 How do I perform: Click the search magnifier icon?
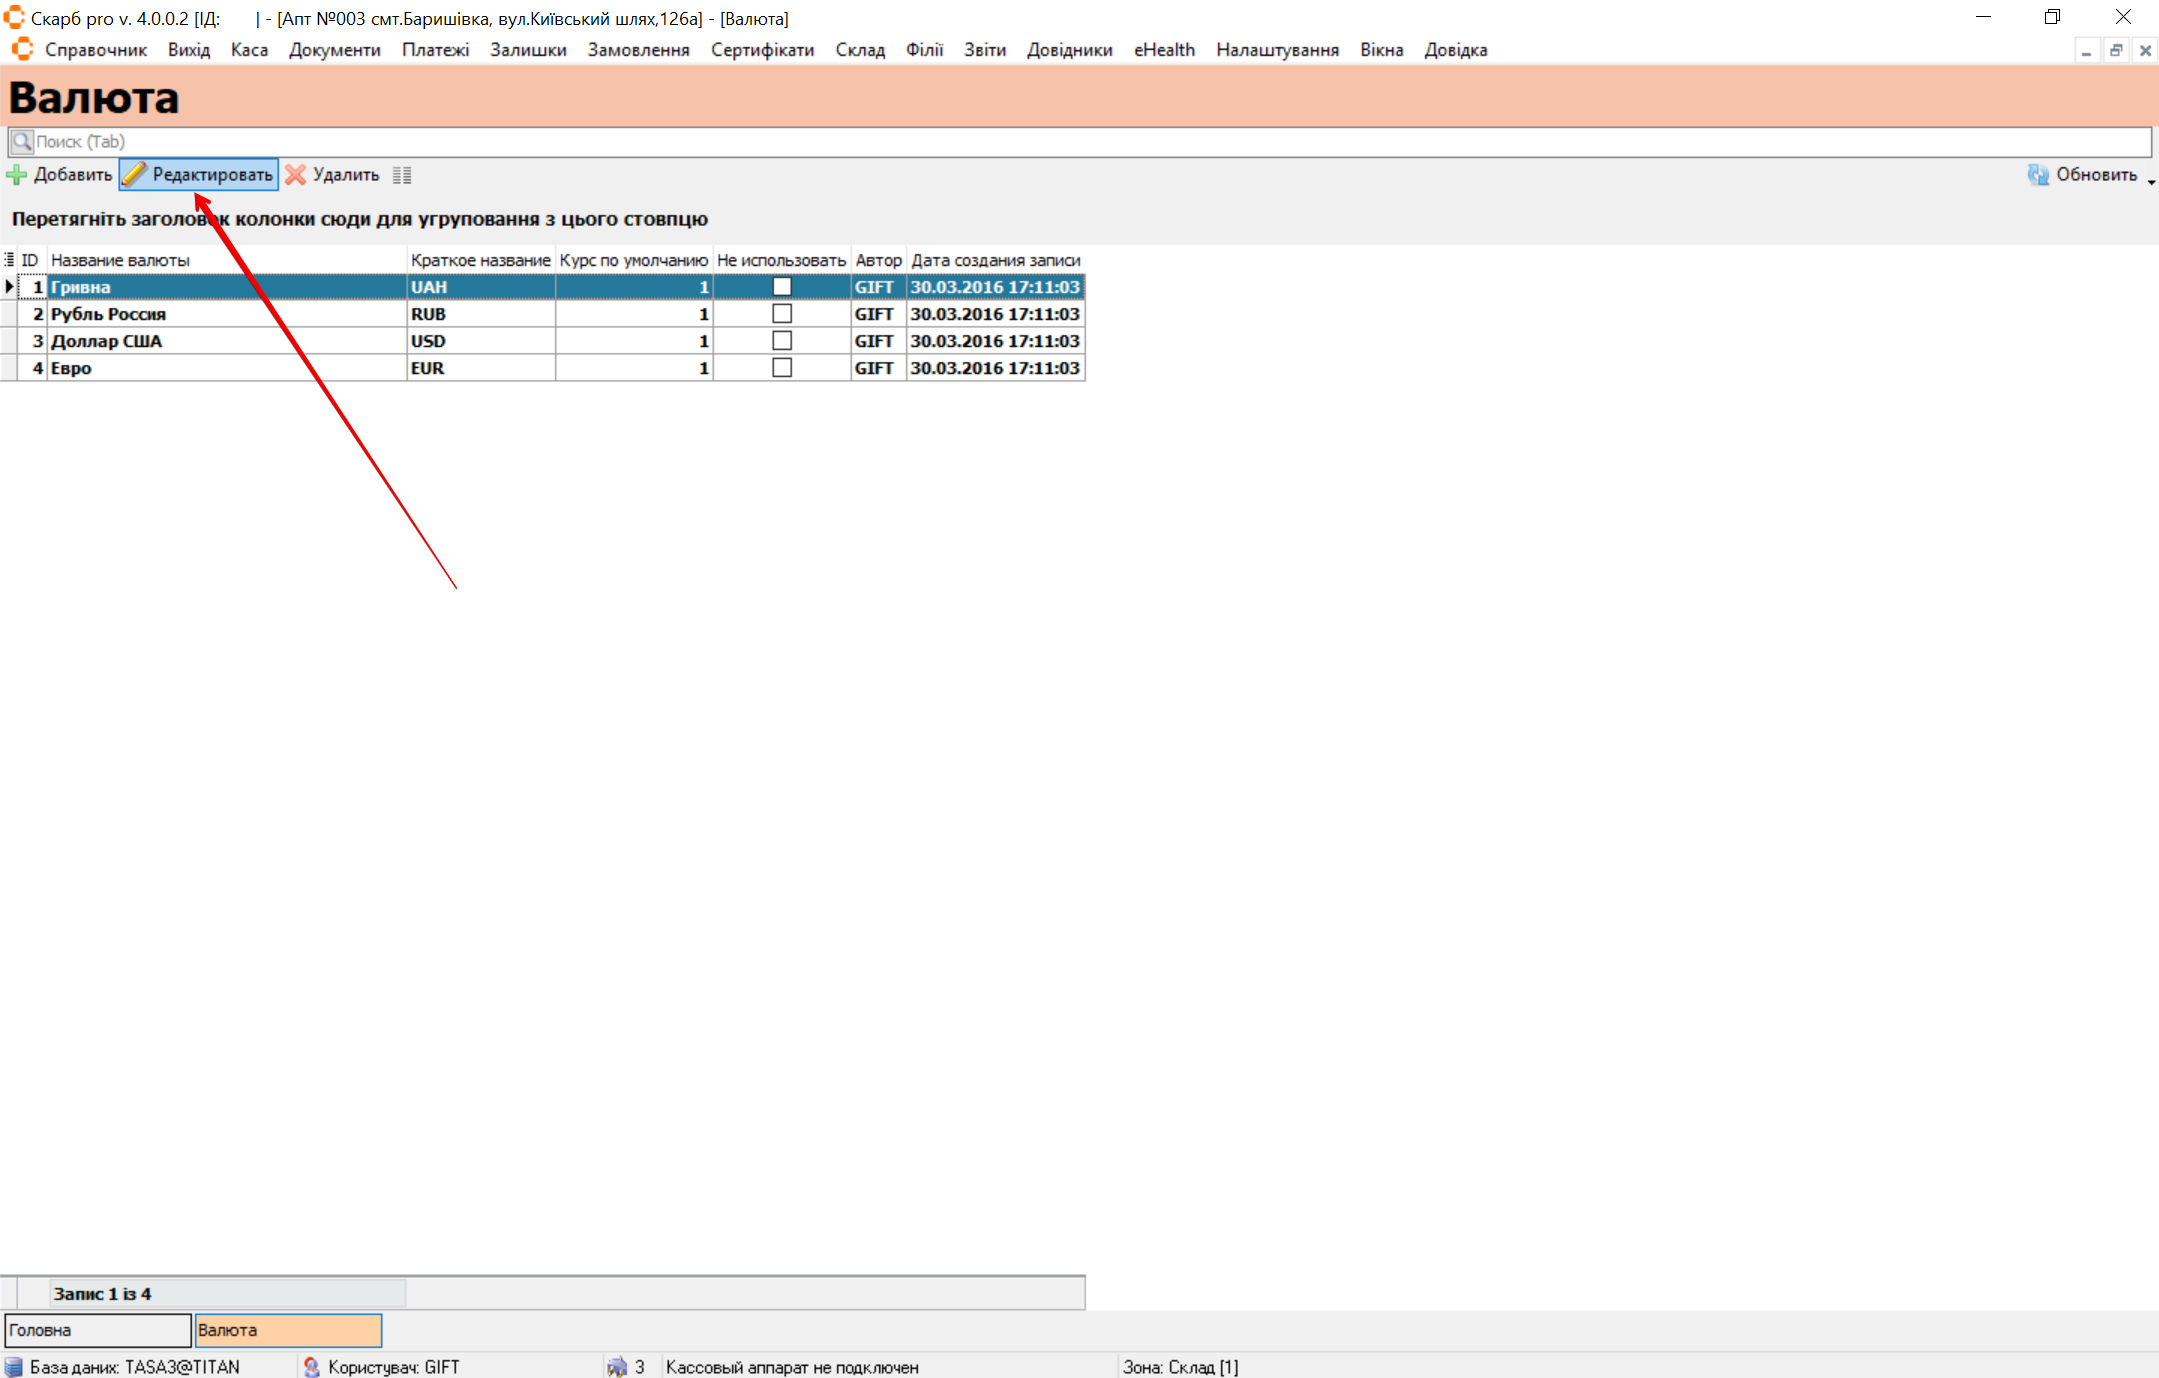pos(22,141)
